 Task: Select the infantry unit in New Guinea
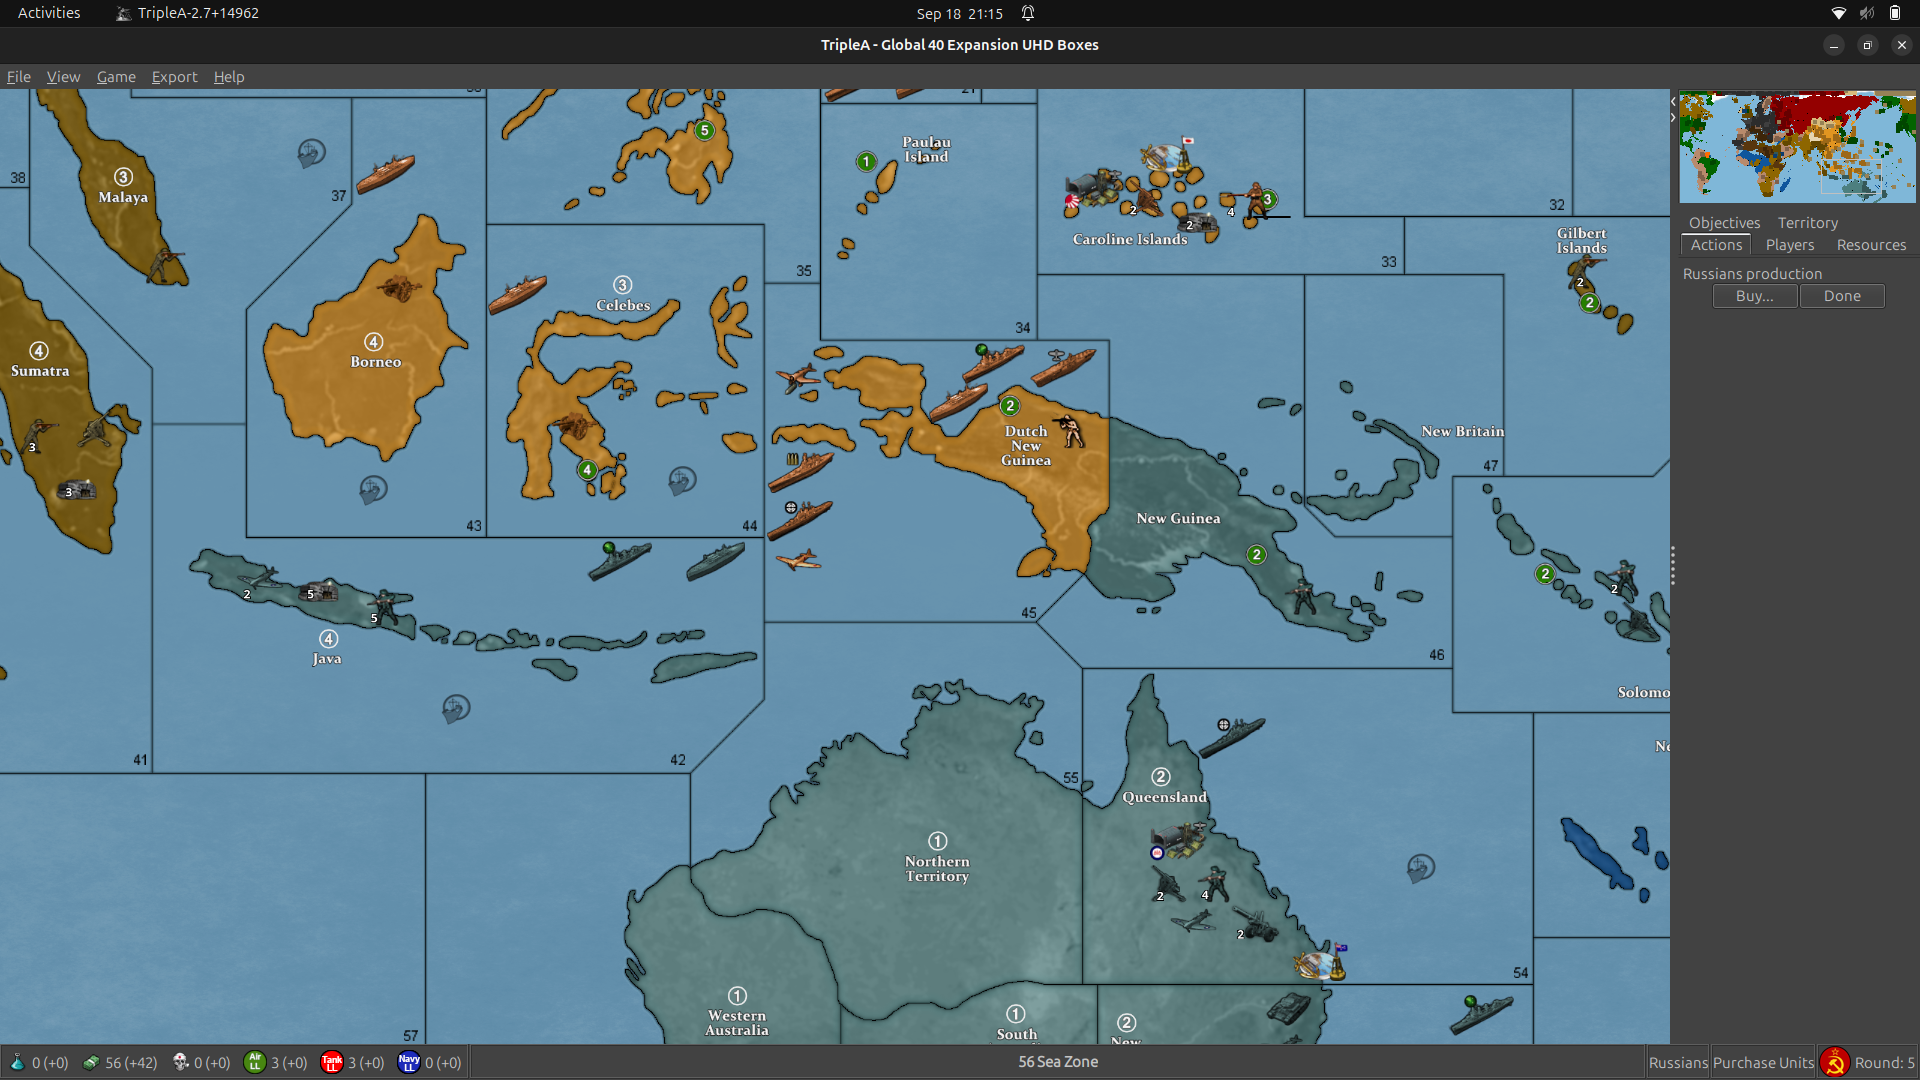point(1303,594)
